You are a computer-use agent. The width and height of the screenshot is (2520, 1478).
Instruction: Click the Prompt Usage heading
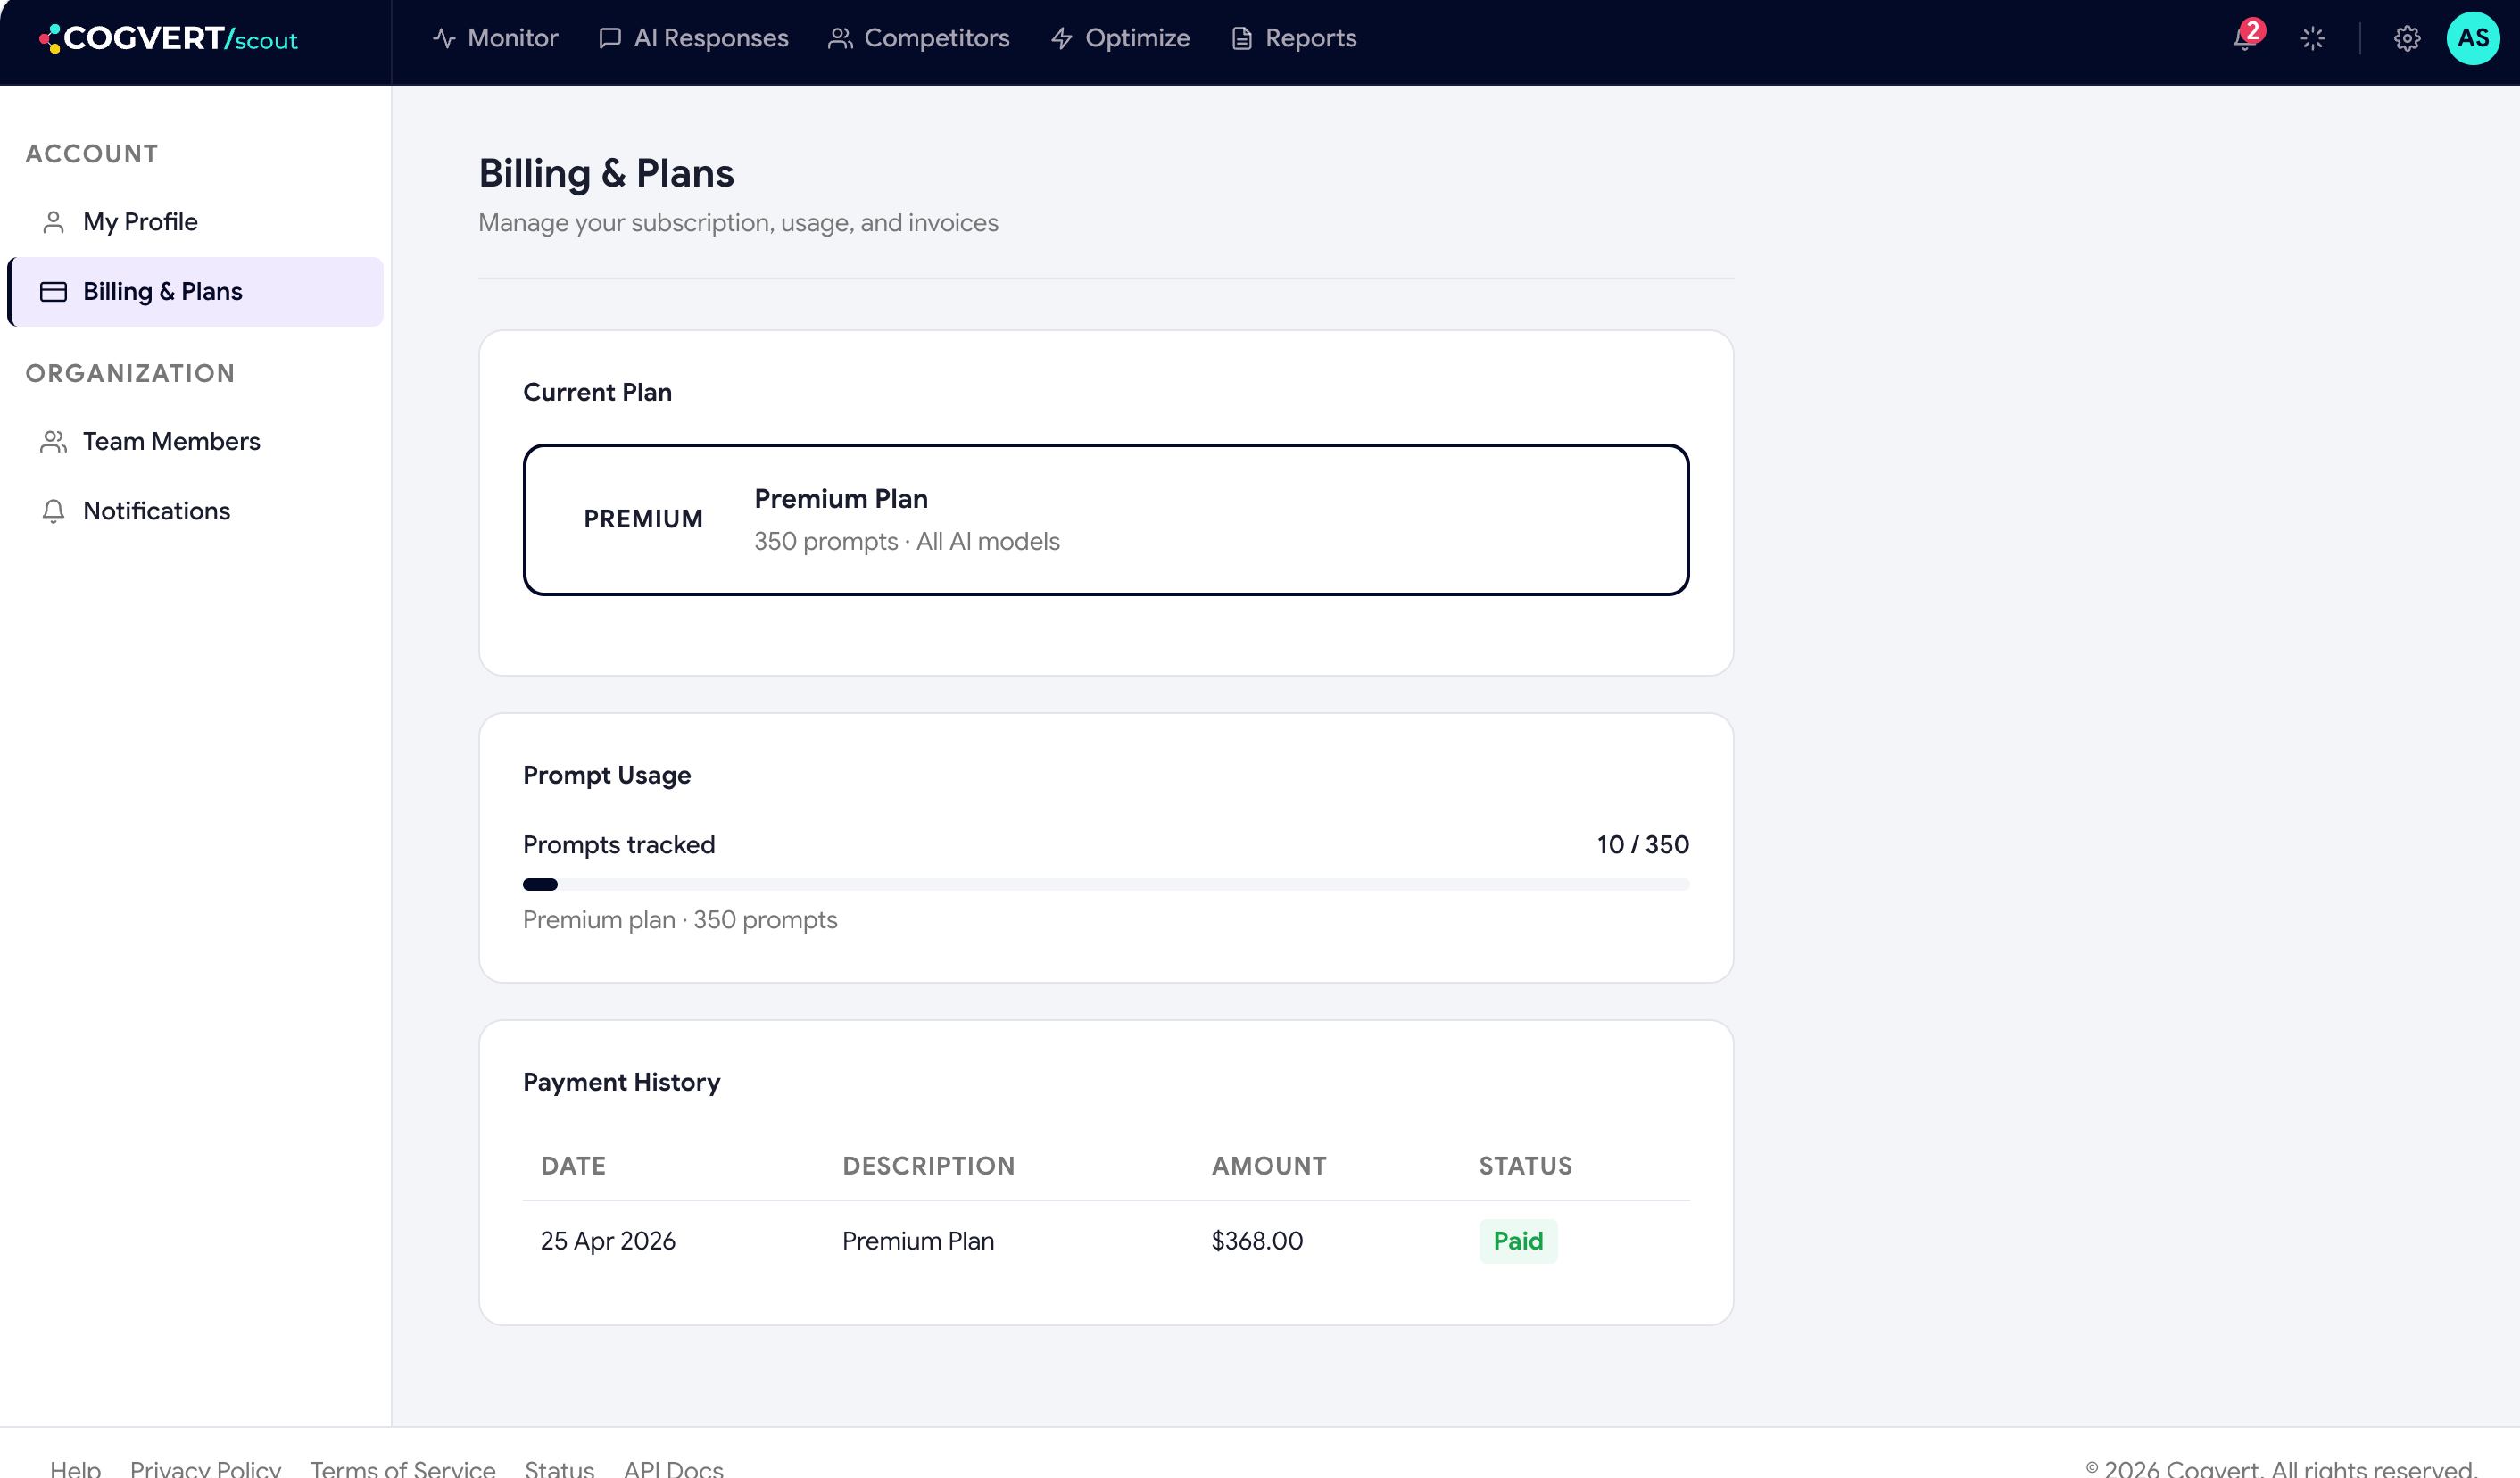607,775
